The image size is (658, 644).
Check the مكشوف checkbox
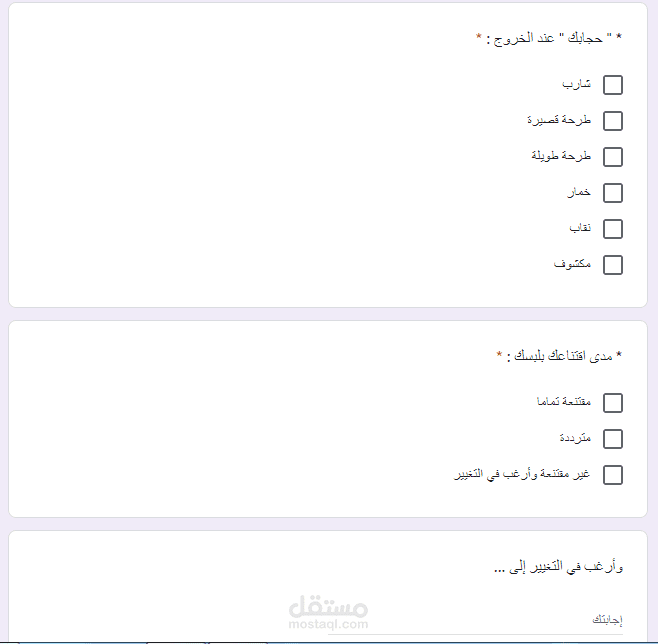pyautogui.click(x=613, y=265)
